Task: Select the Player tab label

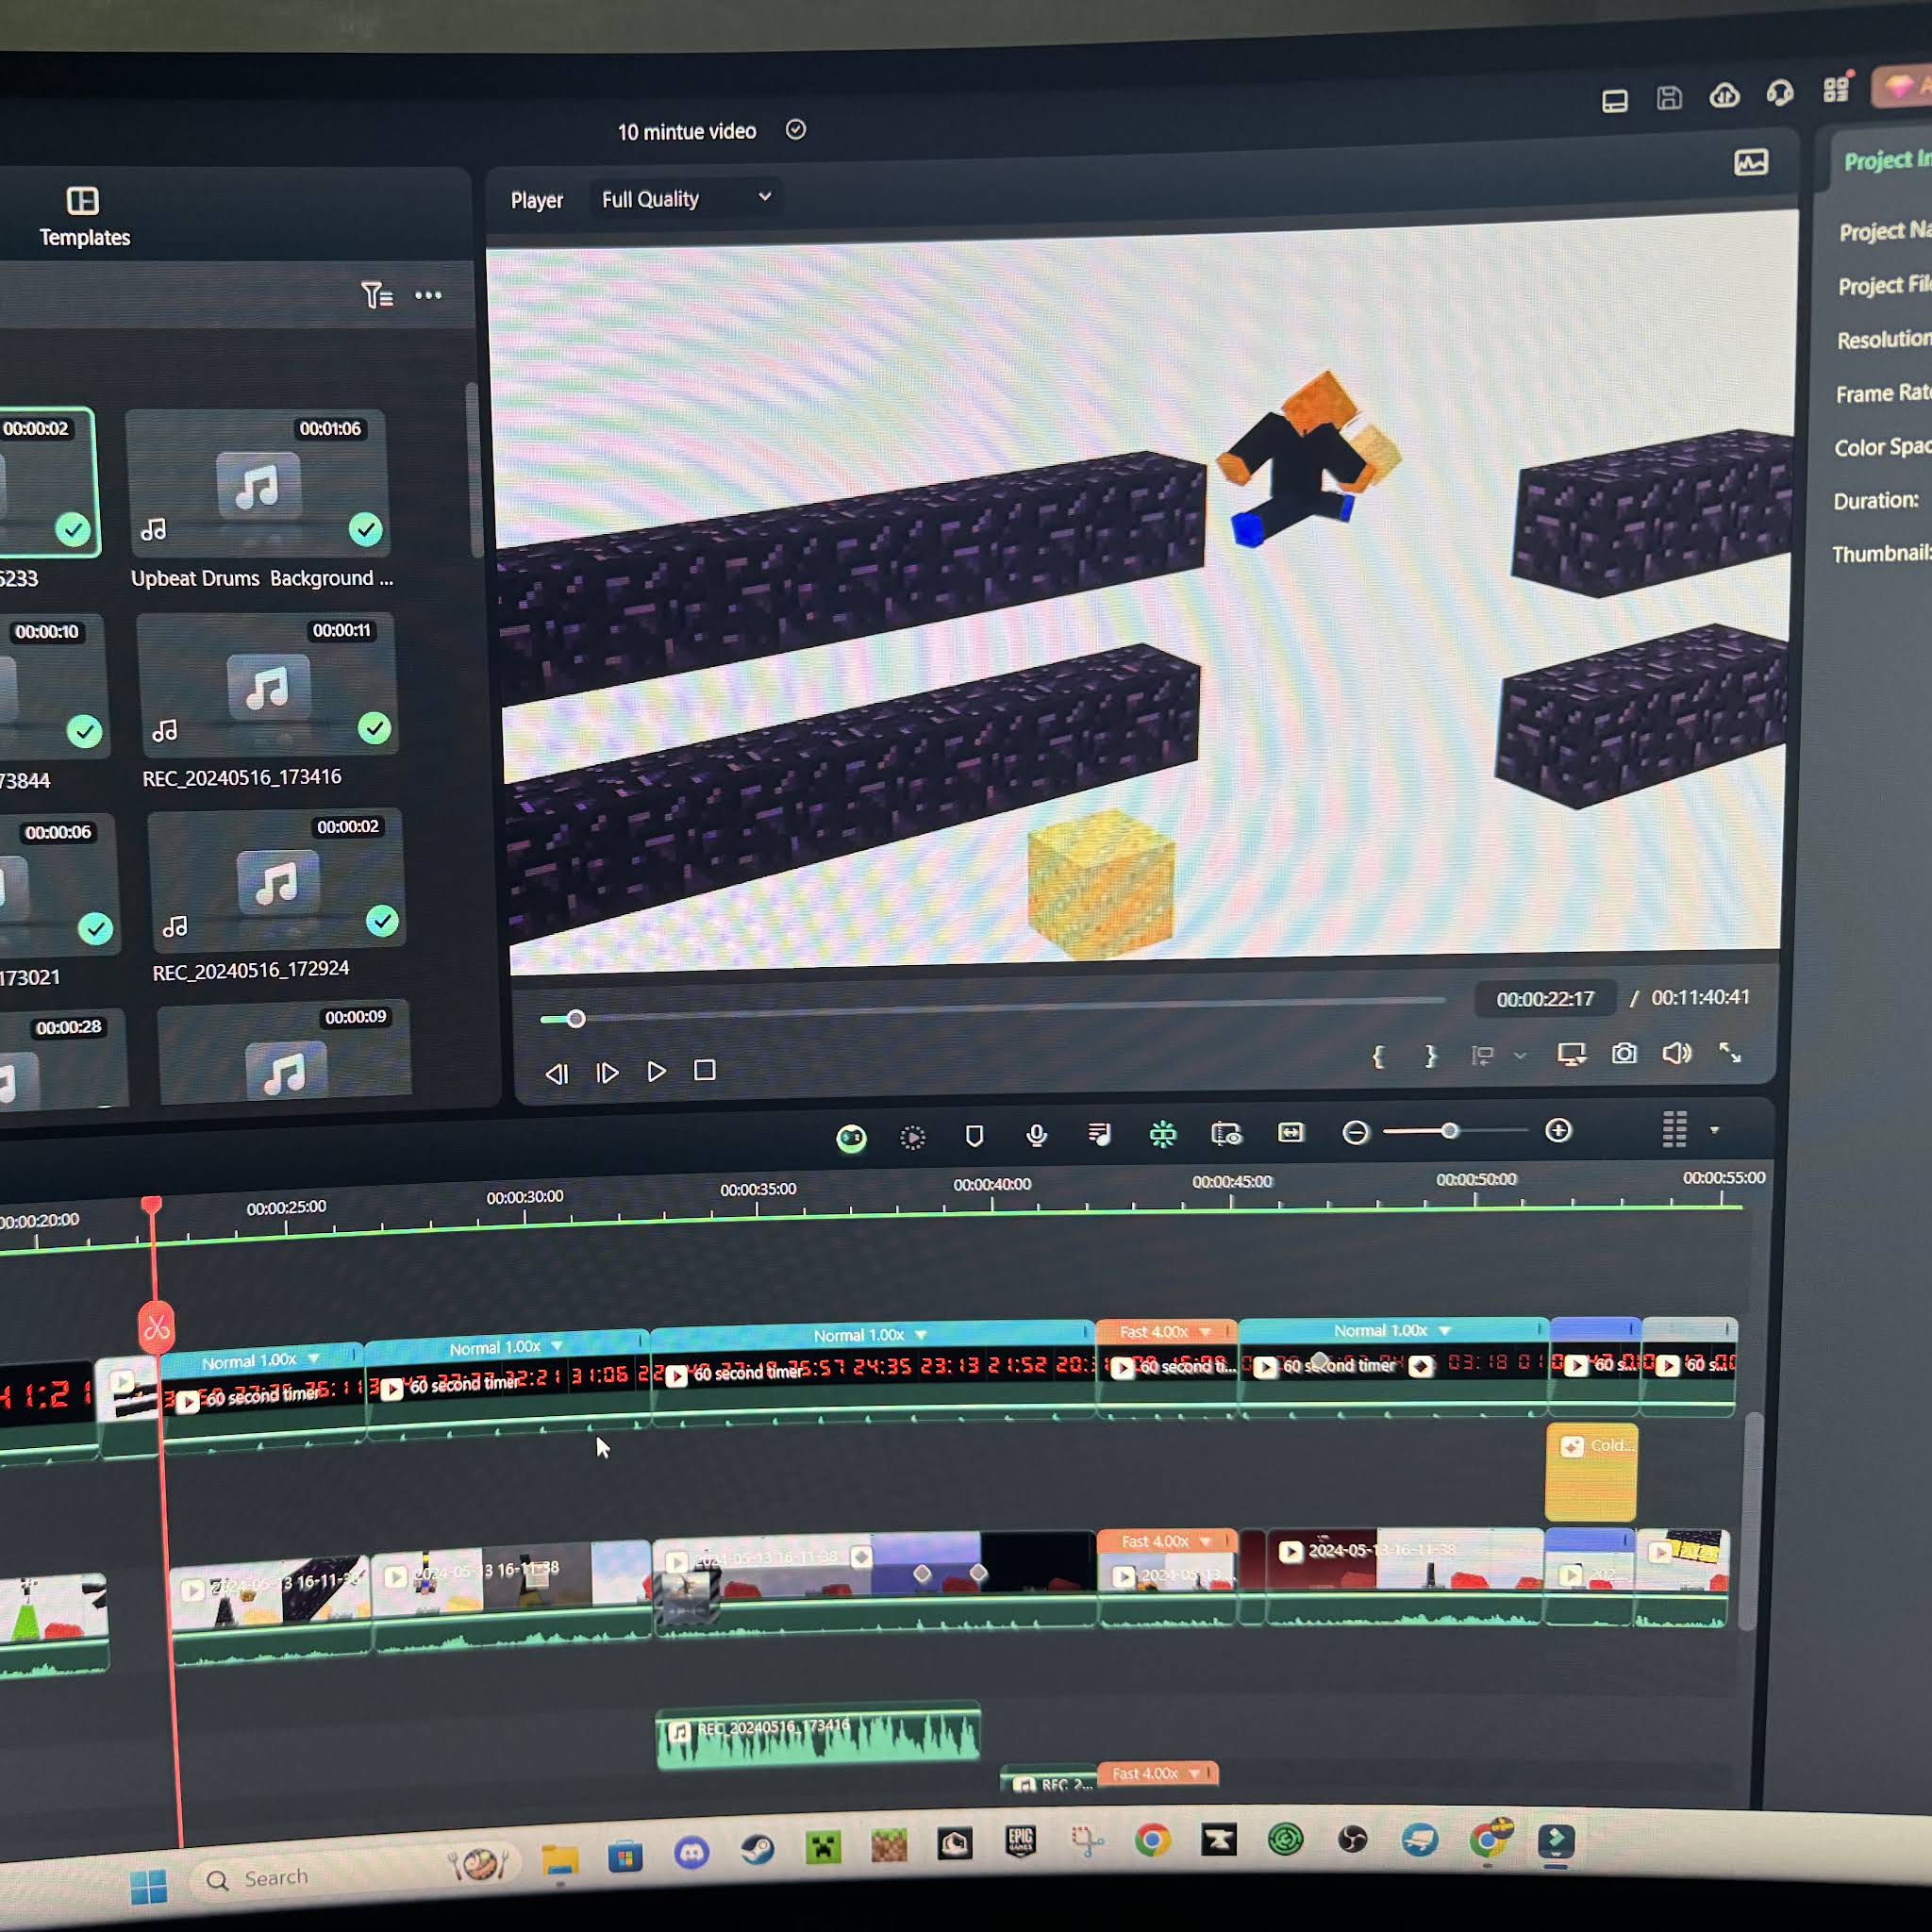Action: click(x=537, y=200)
